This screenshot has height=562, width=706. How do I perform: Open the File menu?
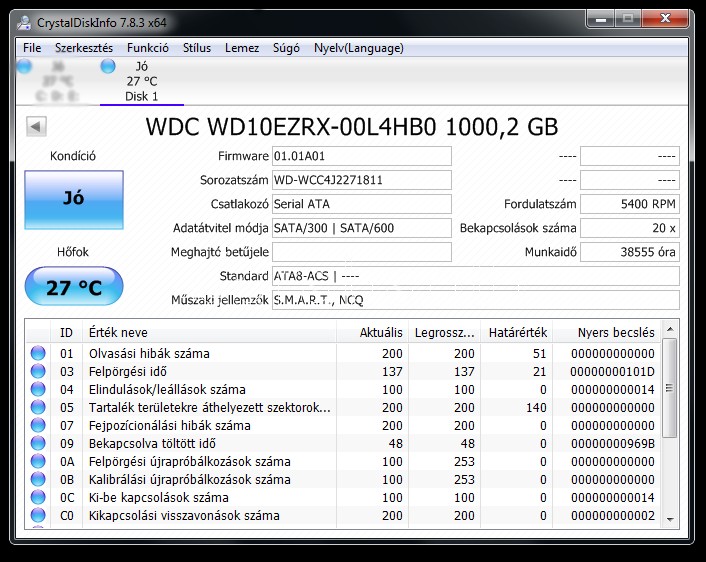tap(32, 47)
